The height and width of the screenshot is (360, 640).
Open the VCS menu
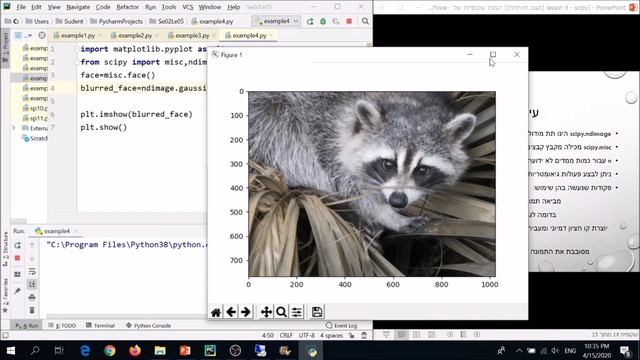[x=188, y=7]
